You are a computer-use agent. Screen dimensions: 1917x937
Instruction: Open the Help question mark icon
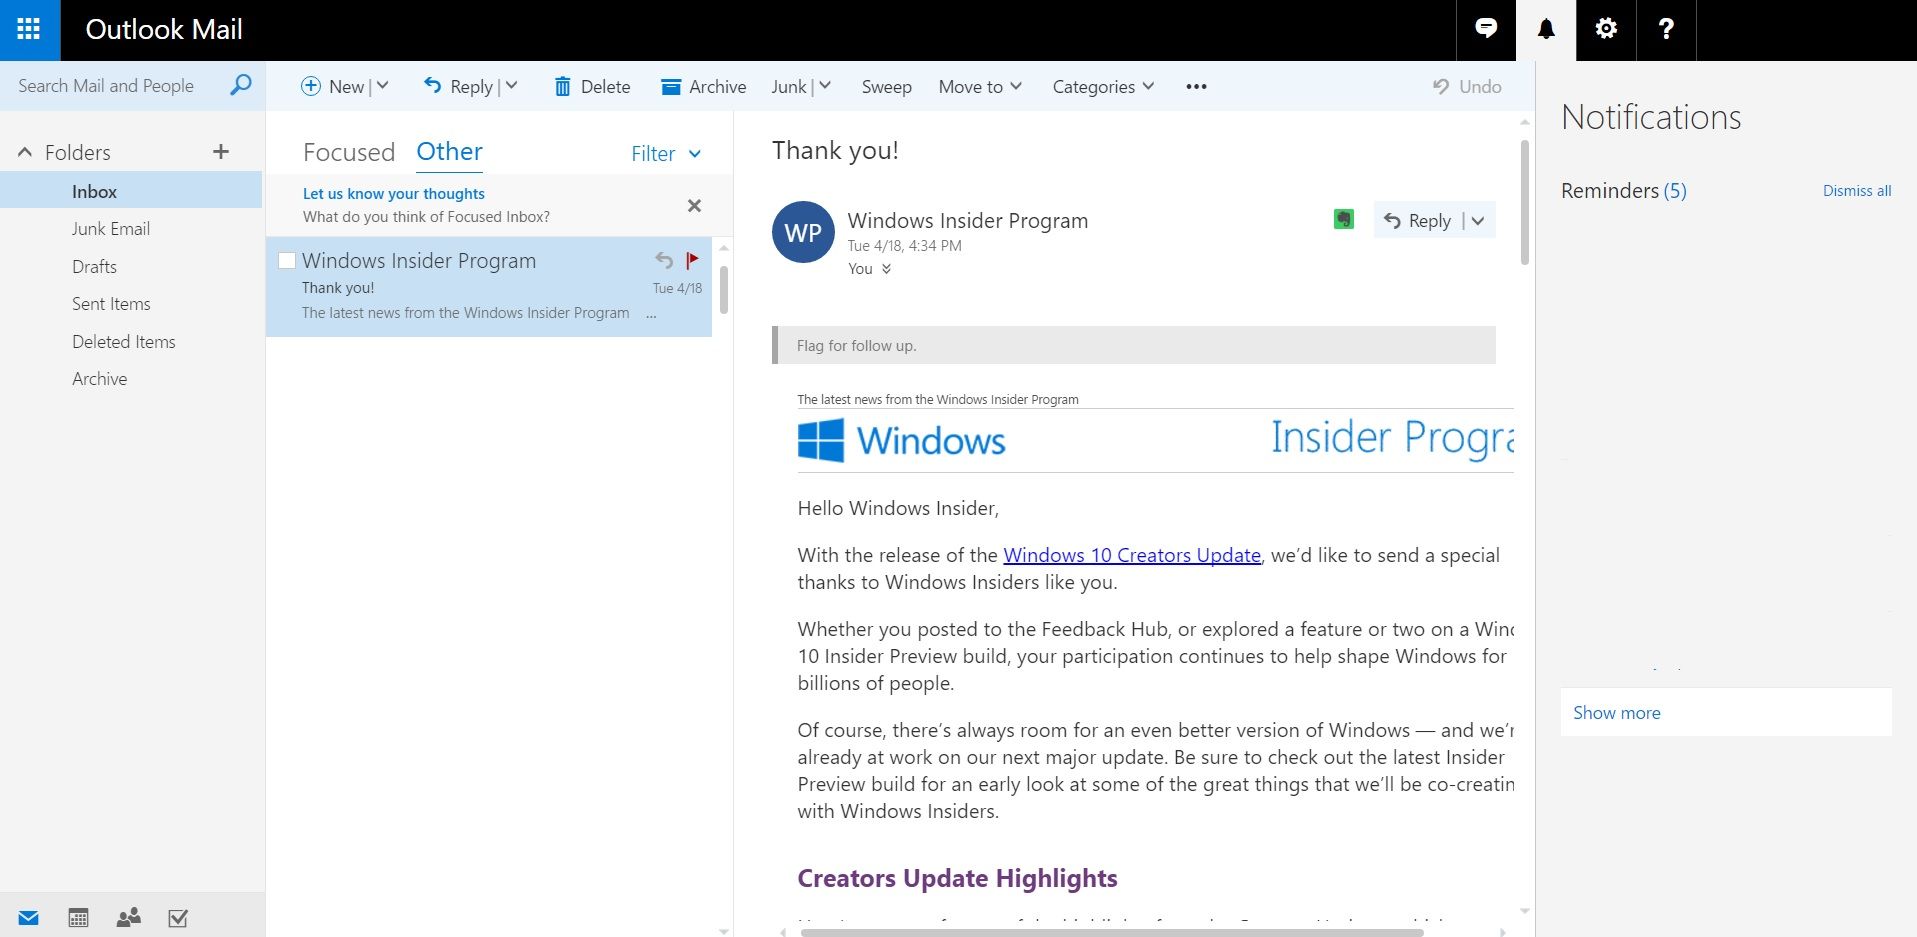click(x=1665, y=28)
